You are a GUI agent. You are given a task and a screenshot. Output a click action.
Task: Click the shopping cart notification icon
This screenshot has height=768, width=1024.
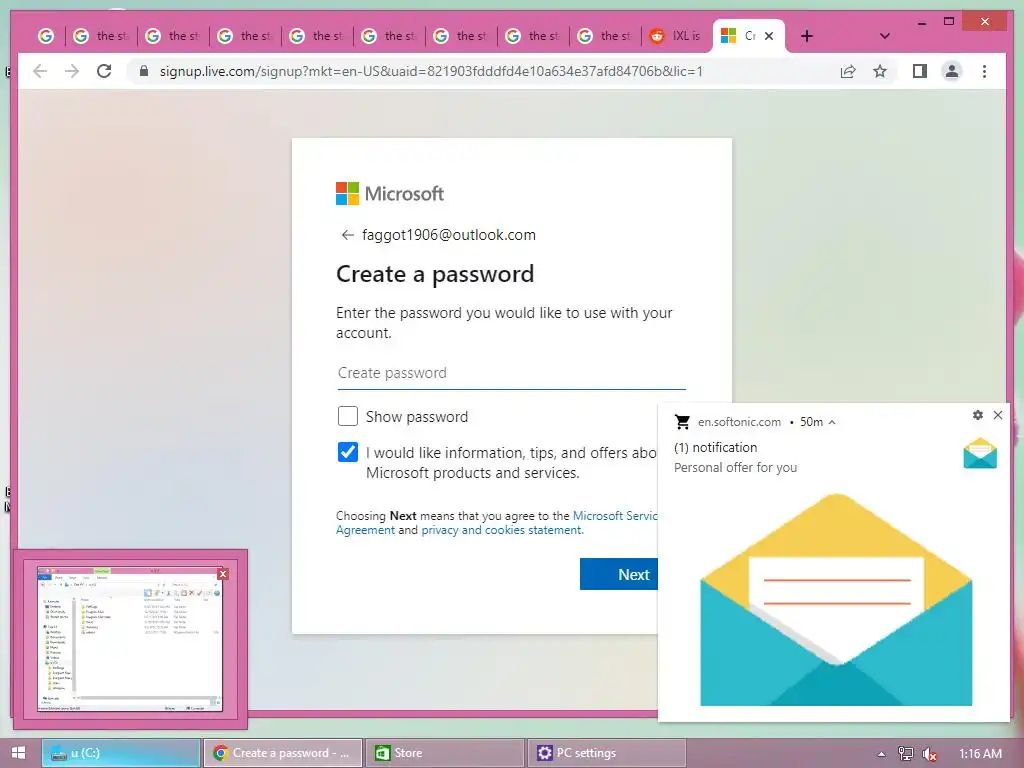[x=682, y=422]
